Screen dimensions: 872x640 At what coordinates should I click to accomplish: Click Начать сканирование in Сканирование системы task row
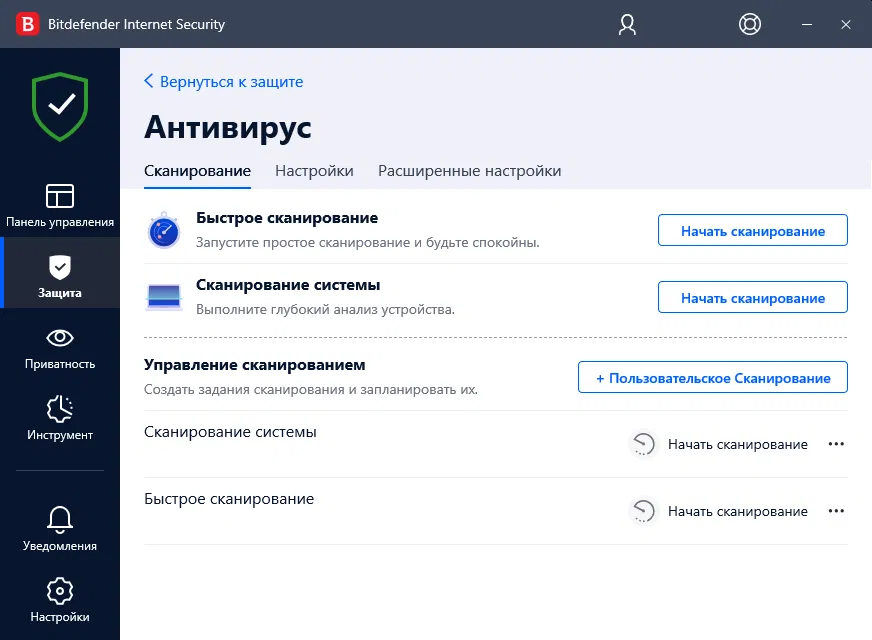point(737,444)
